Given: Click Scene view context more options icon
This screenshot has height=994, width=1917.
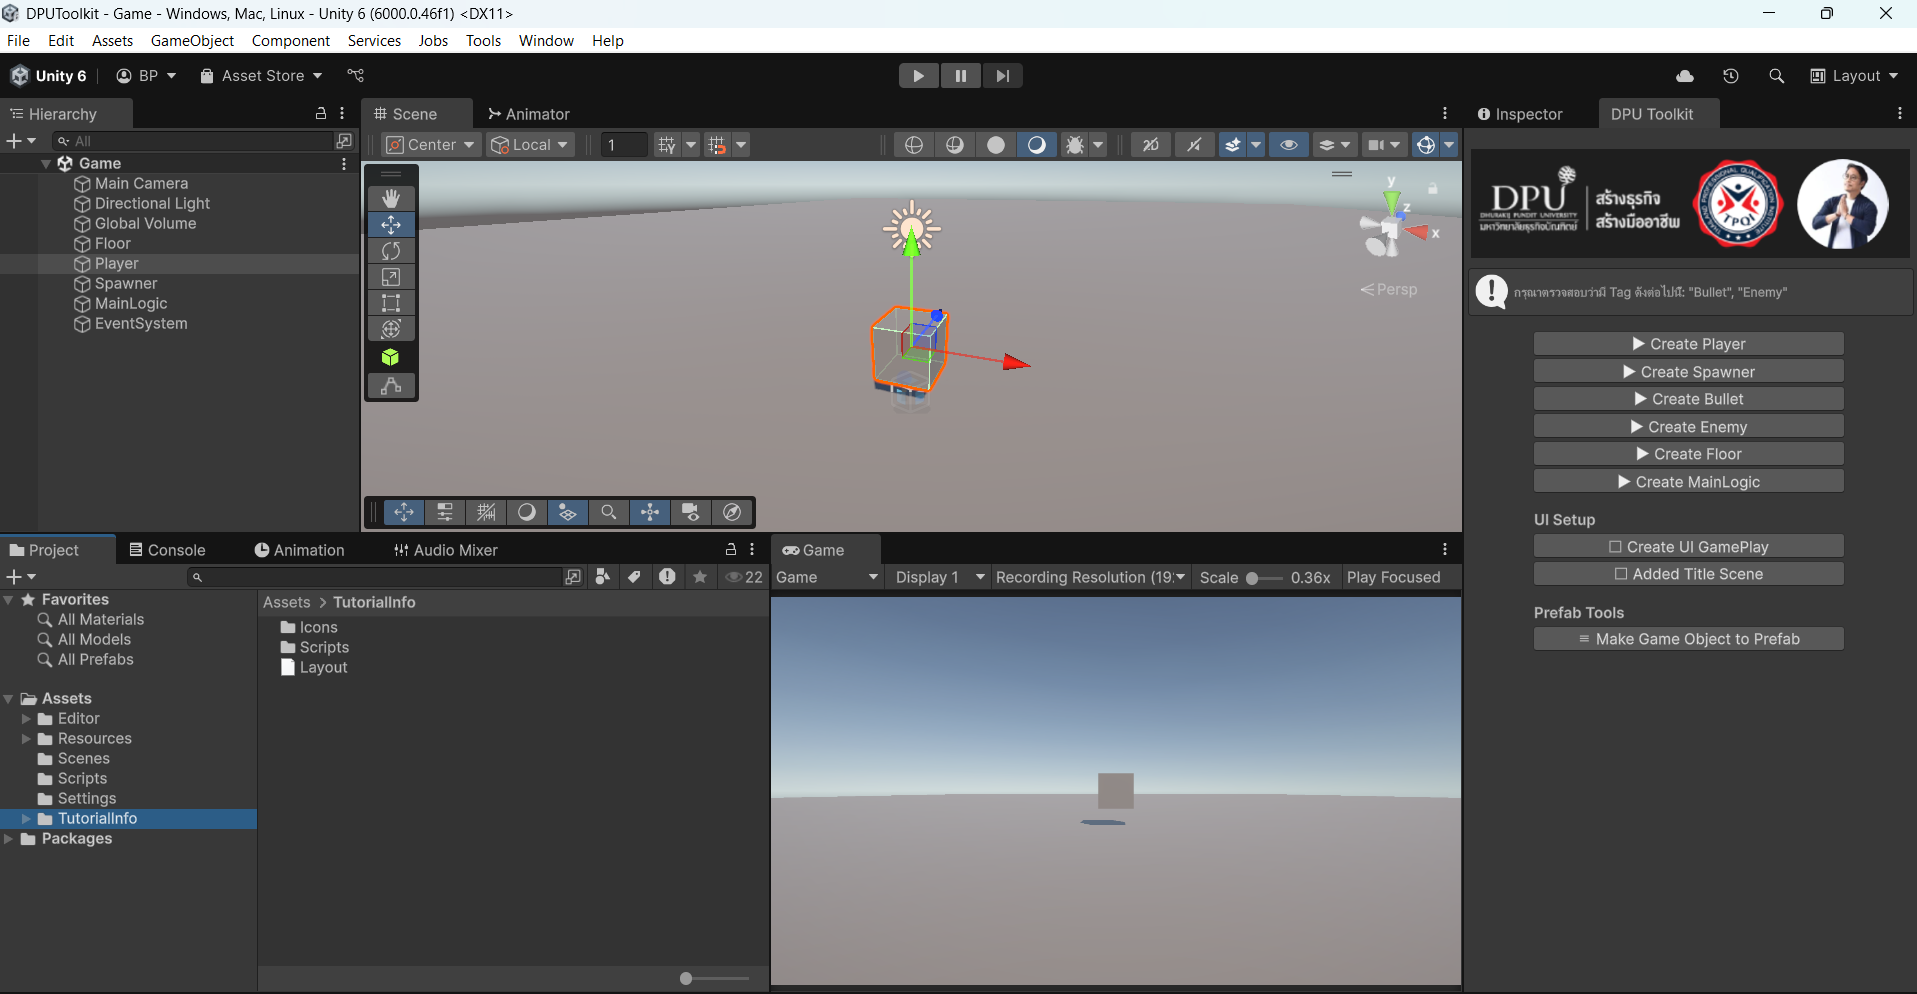Looking at the screenshot, I should coord(1445,114).
